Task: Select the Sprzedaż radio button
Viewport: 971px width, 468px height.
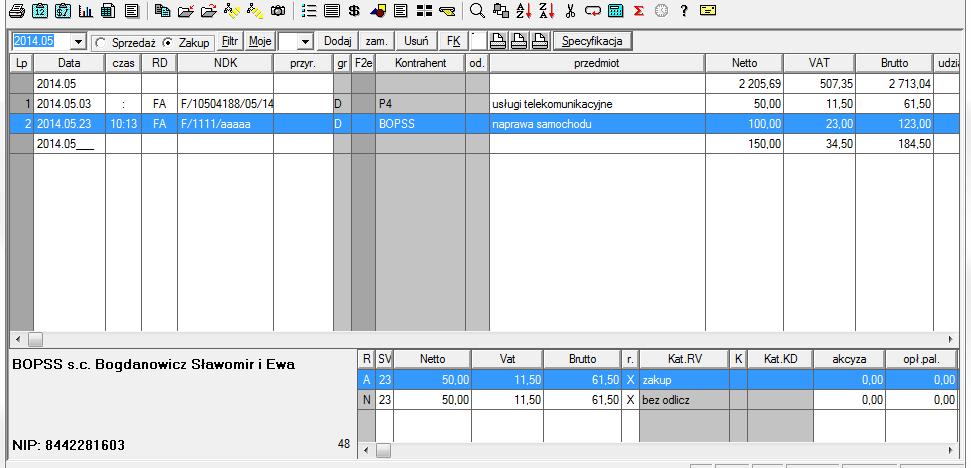Action: [x=99, y=43]
